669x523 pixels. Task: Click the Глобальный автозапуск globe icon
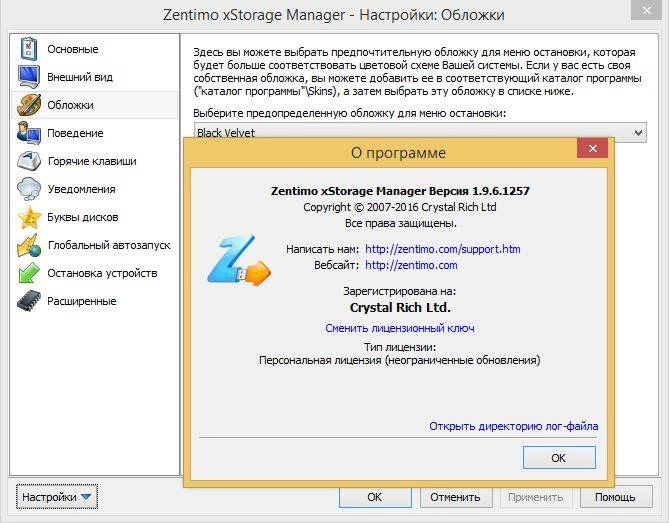(x=29, y=245)
